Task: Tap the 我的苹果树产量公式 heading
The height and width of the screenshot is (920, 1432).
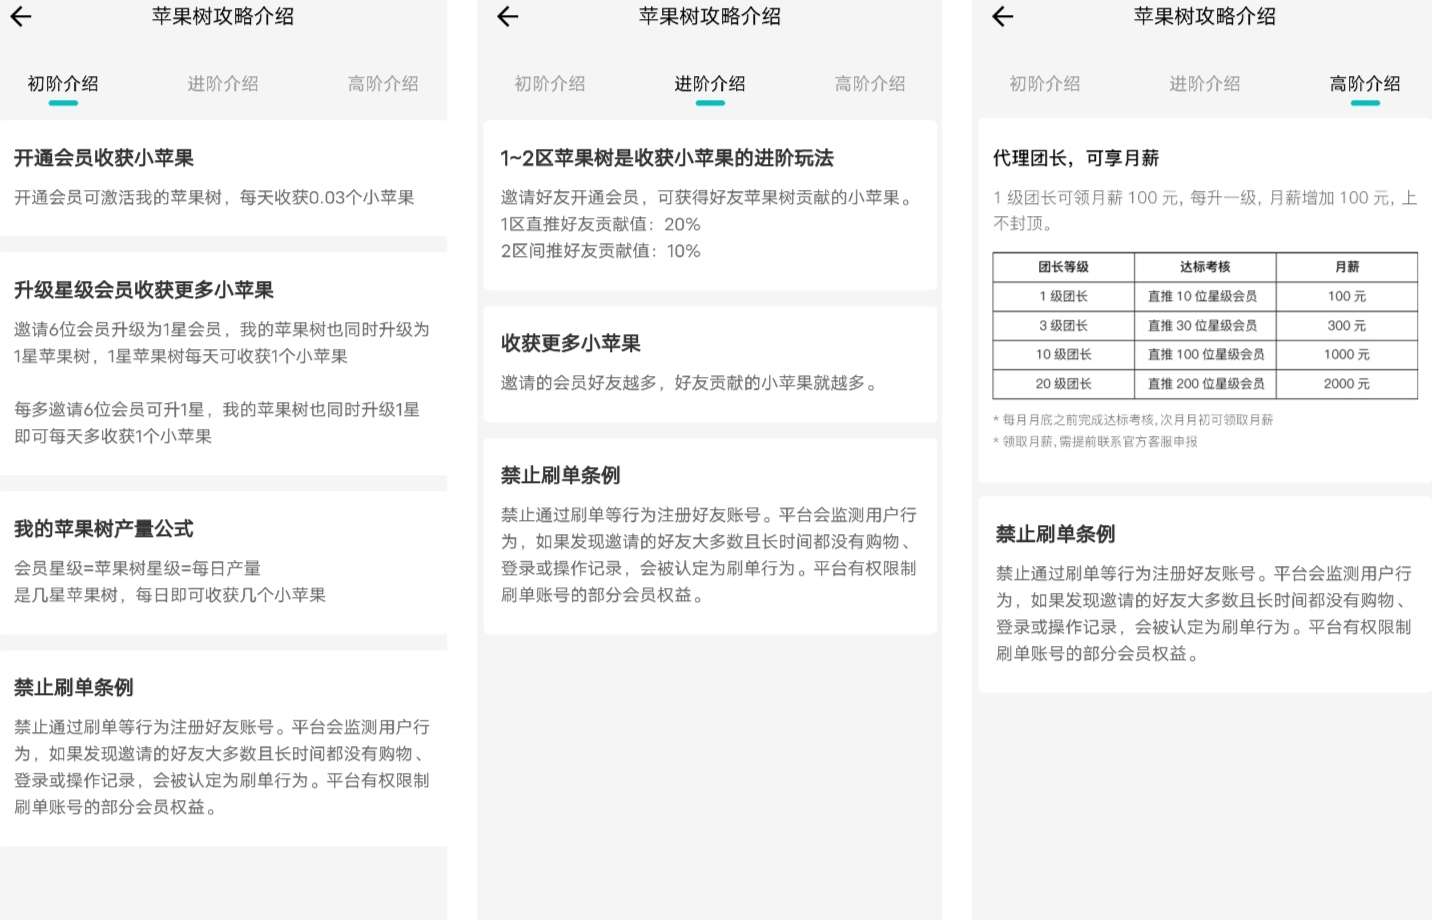Action: (x=104, y=529)
